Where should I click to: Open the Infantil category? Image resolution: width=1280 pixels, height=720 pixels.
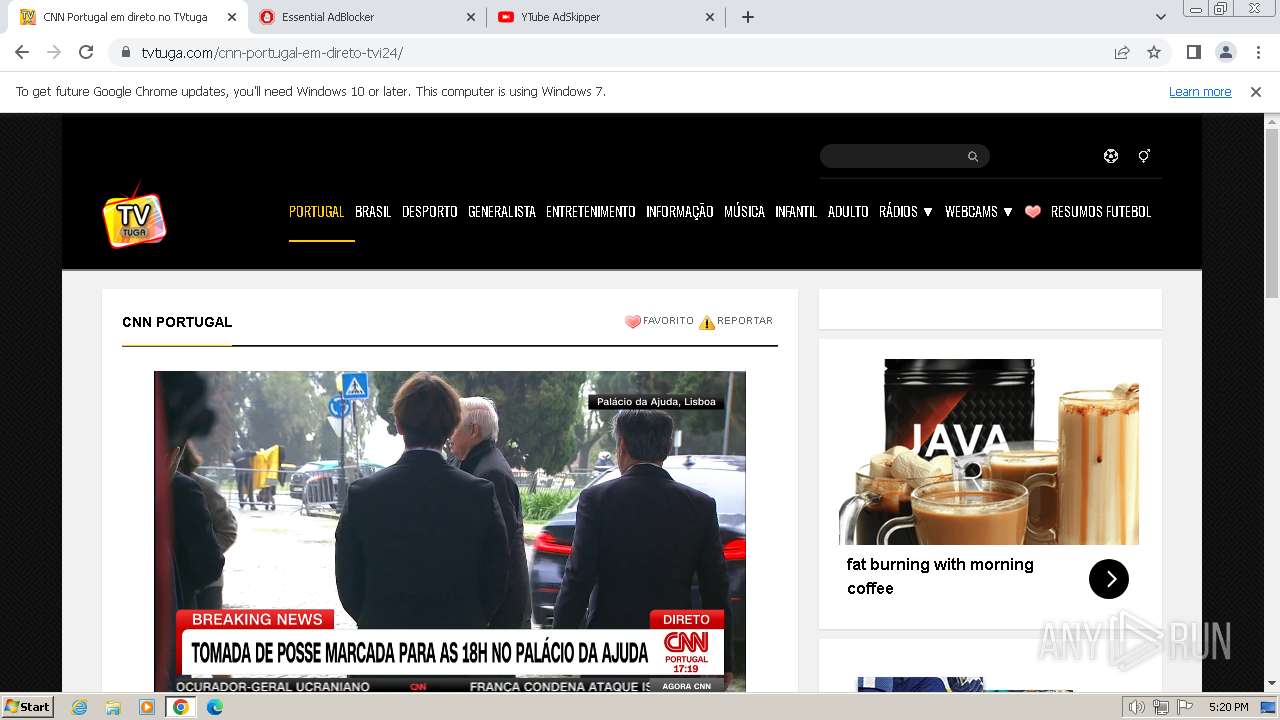(796, 212)
